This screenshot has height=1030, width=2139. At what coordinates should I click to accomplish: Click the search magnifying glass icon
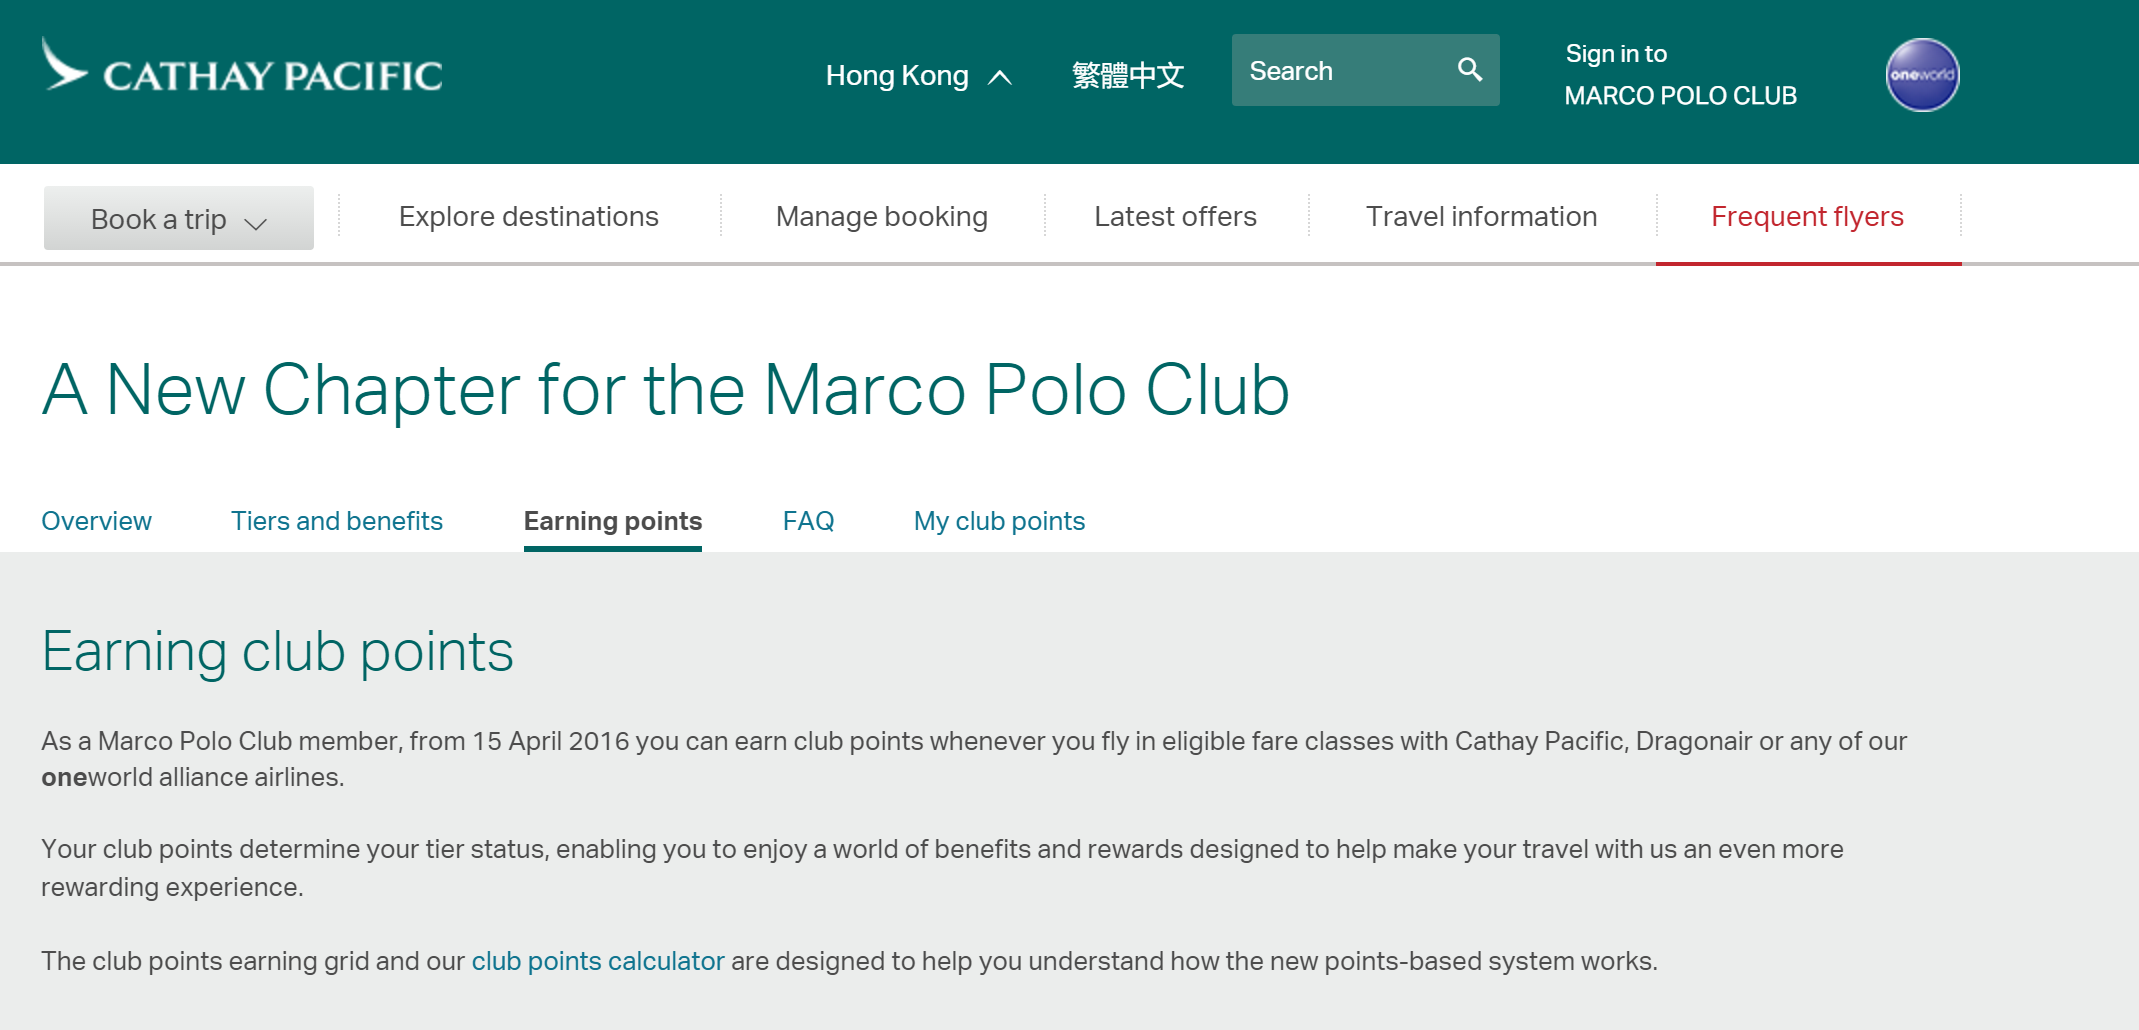pyautogui.click(x=1469, y=70)
